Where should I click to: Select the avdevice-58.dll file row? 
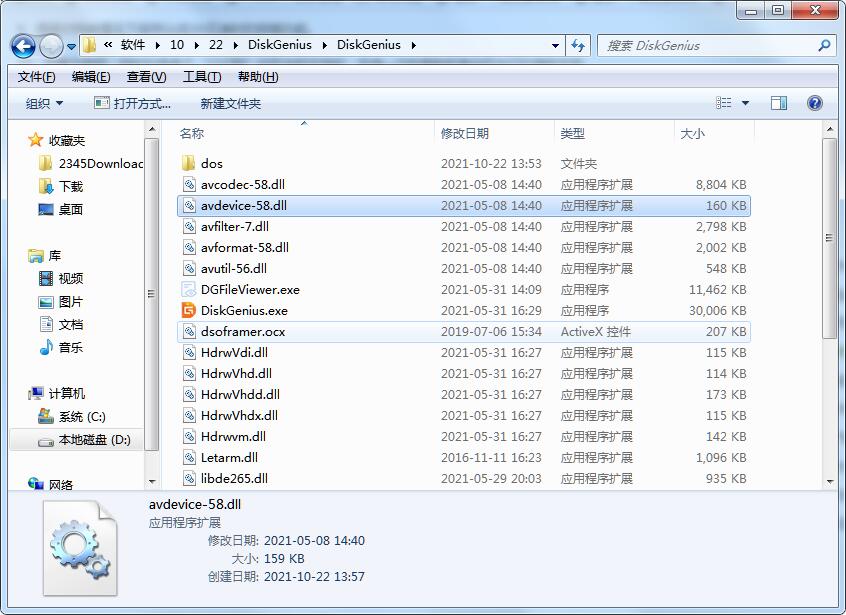[x=464, y=206]
